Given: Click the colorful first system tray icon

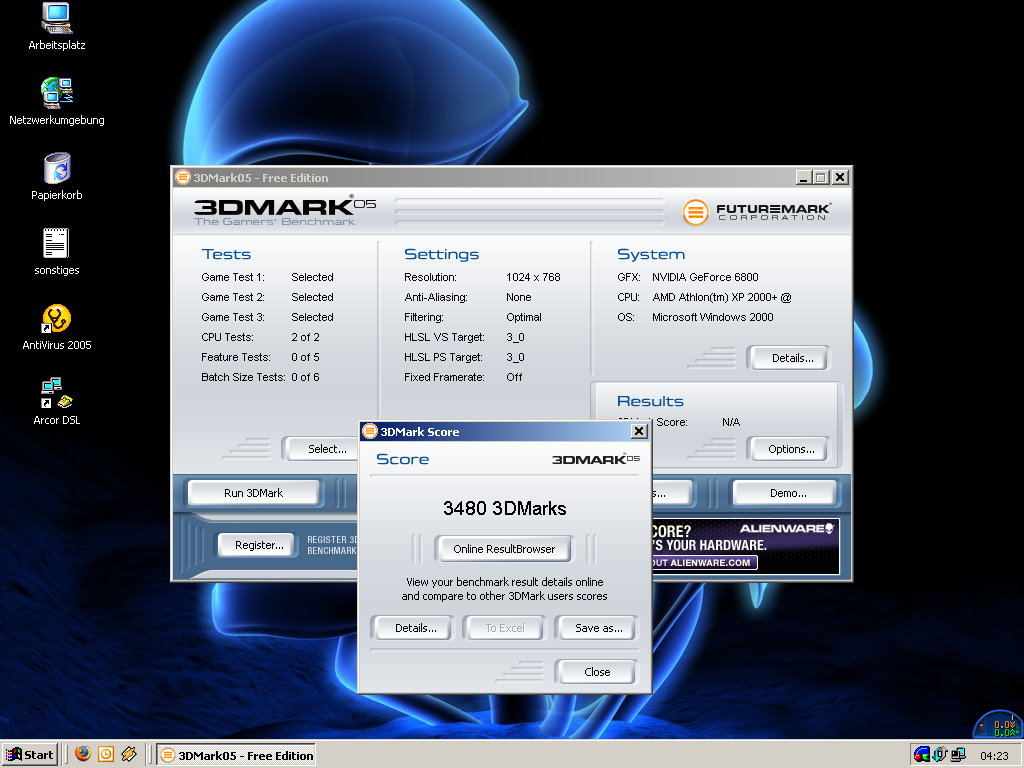Looking at the screenshot, I should (x=921, y=754).
